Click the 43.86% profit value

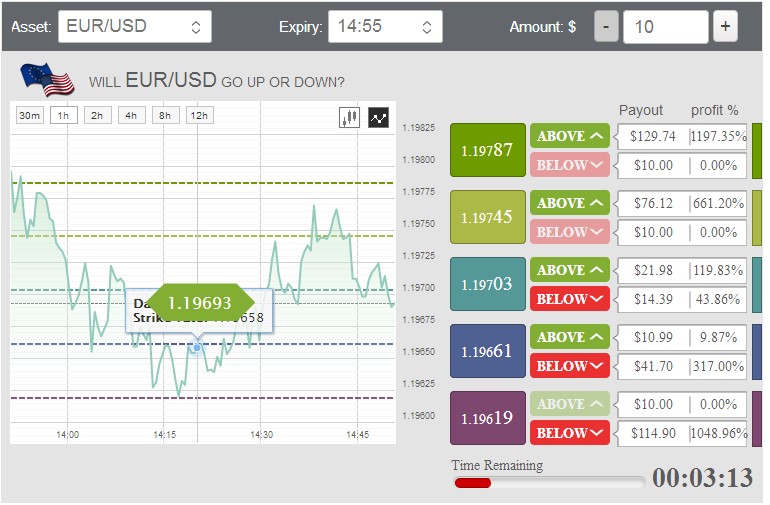718,299
